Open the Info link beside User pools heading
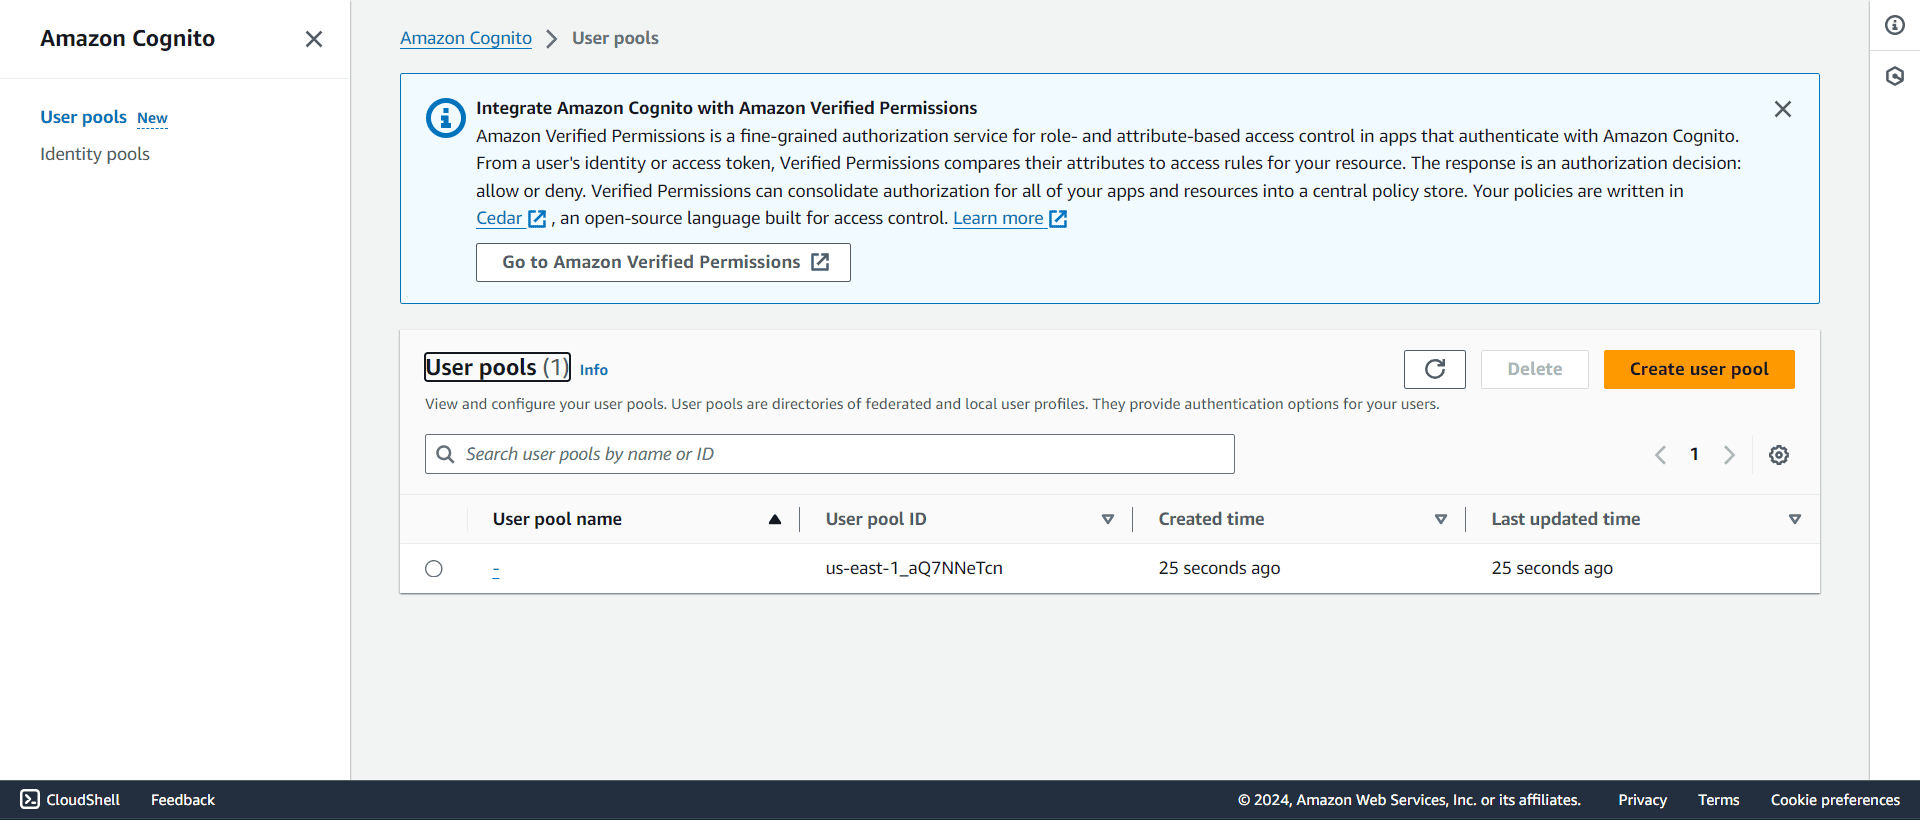 tap(594, 370)
